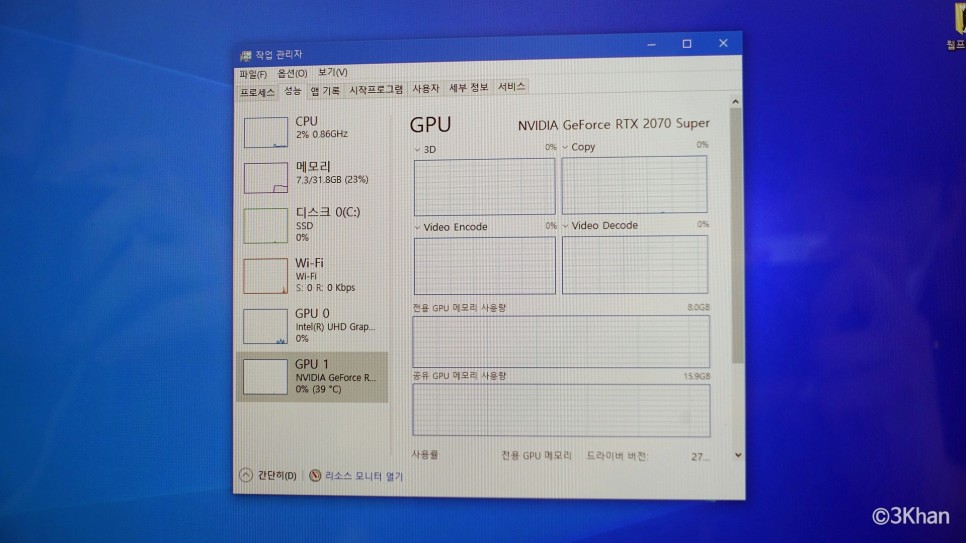The width and height of the screenshot is (966, 543).
Task: Open the 파일(F) menu
Action: pos(253,75)
